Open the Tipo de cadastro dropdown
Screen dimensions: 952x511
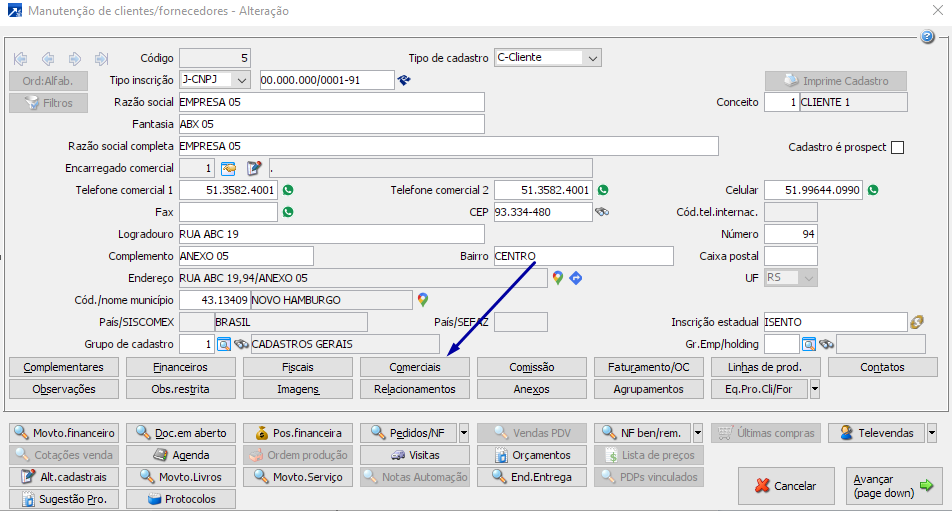pos(593,58)
